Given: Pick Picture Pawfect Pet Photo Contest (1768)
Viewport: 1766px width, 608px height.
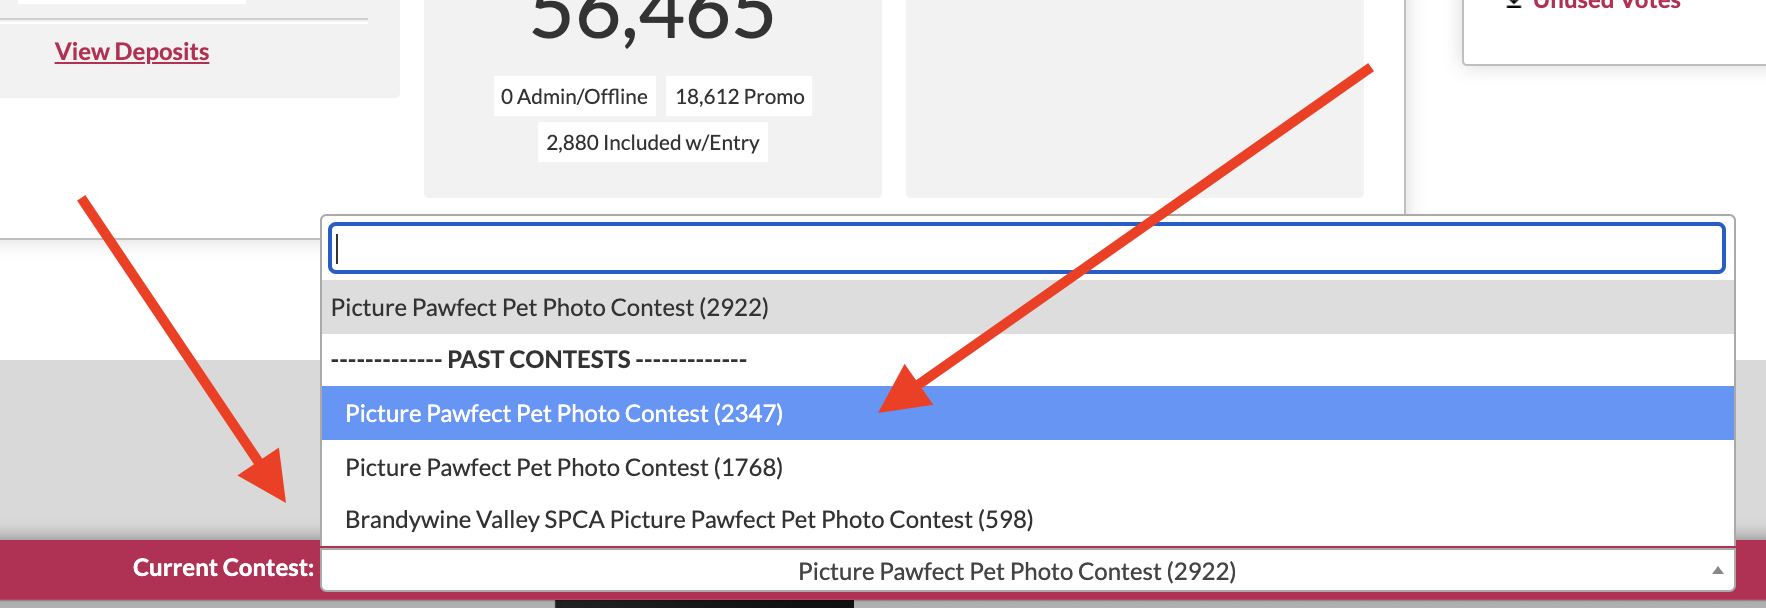Looking at the screenshot, I should (x=564, y=467).
